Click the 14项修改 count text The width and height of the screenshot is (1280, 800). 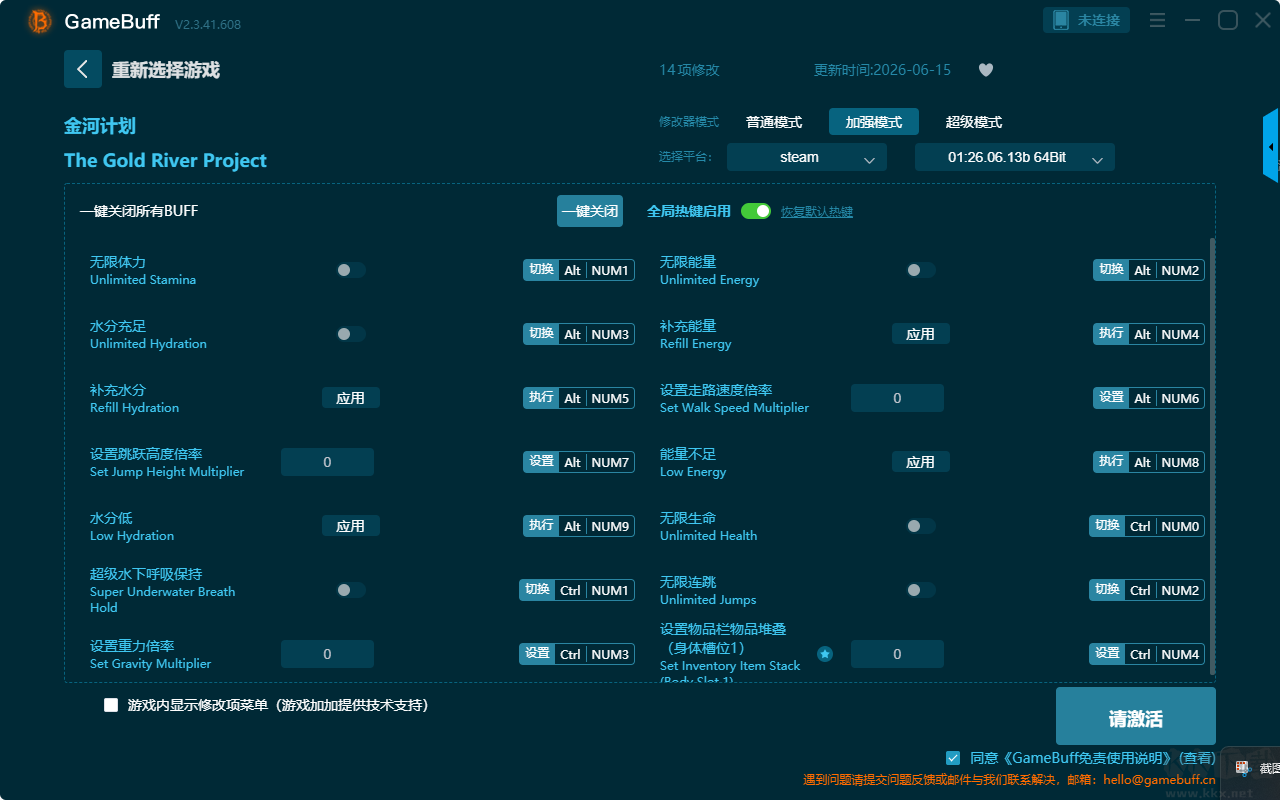click(689, 70)
